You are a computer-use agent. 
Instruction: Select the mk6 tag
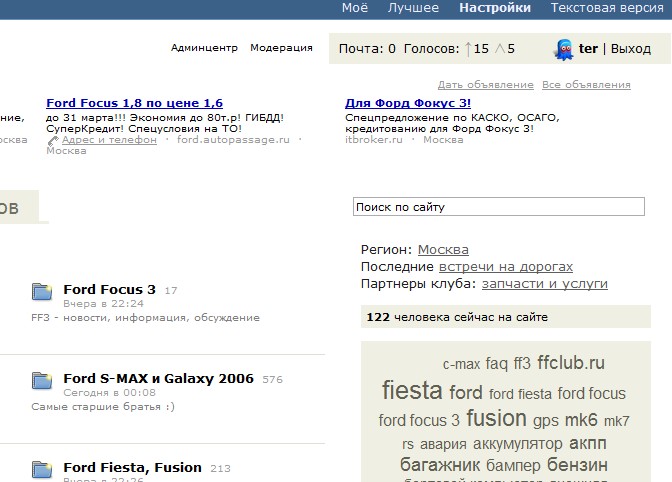[x=581, y=420]
